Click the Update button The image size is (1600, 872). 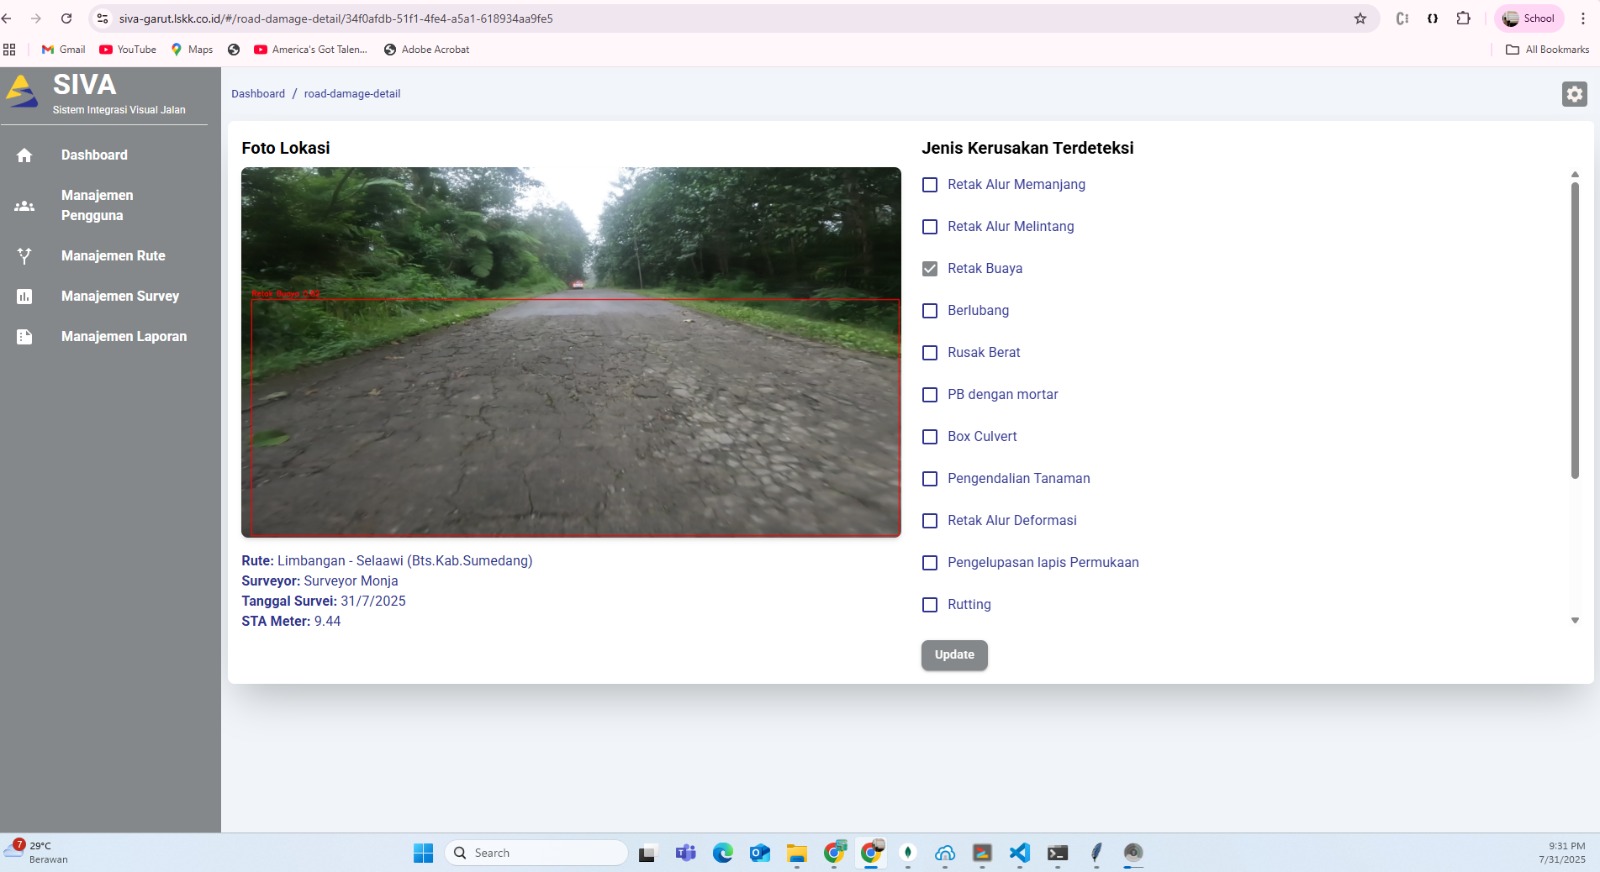(954, 655)
